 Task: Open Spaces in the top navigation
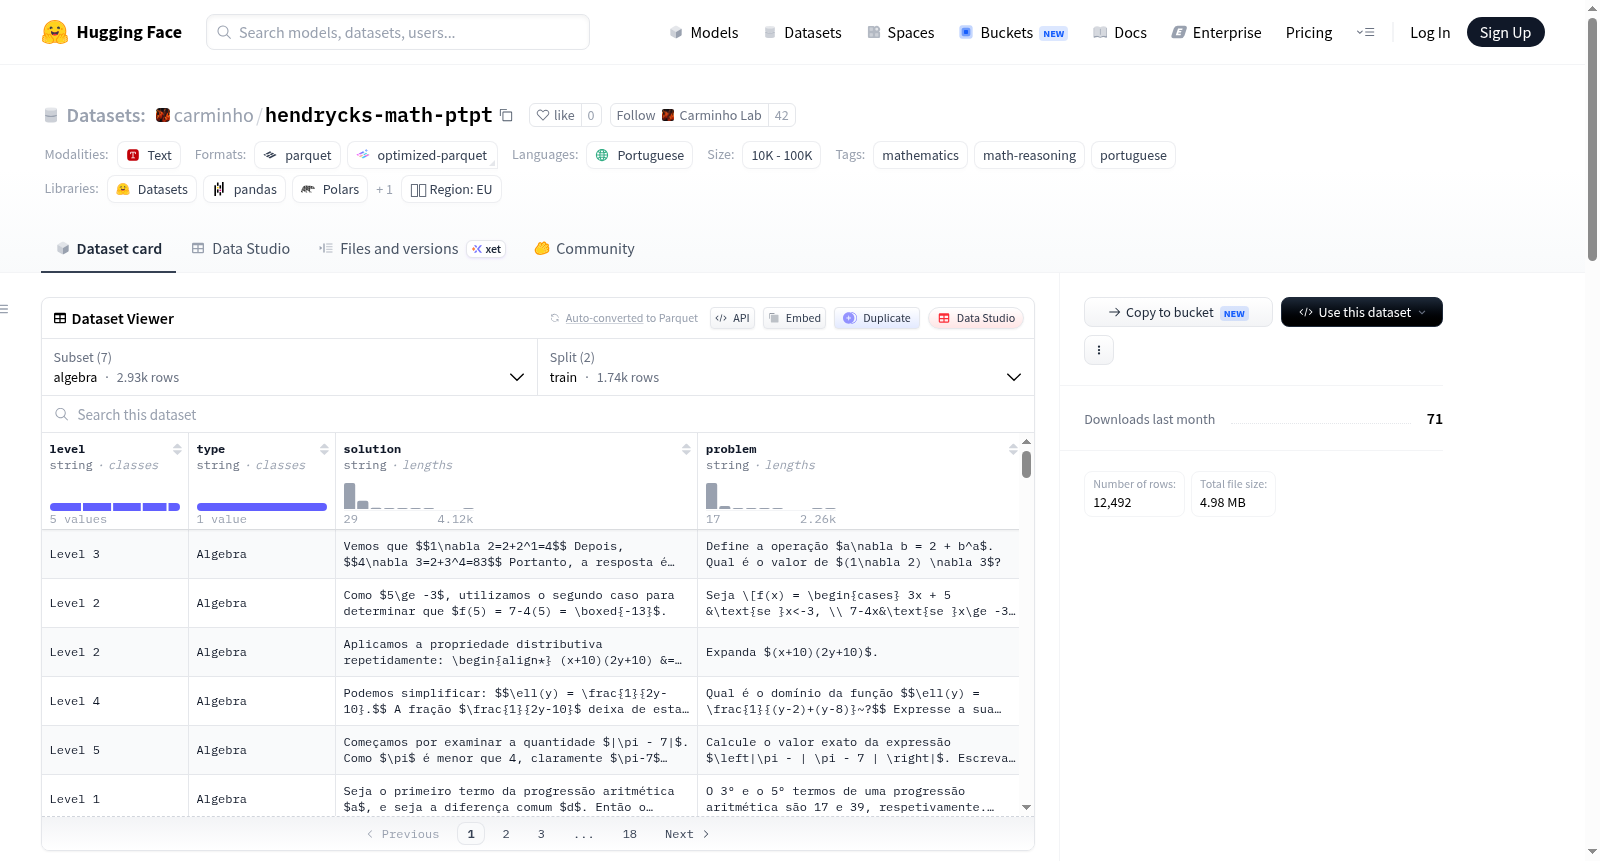pos(901,32)
